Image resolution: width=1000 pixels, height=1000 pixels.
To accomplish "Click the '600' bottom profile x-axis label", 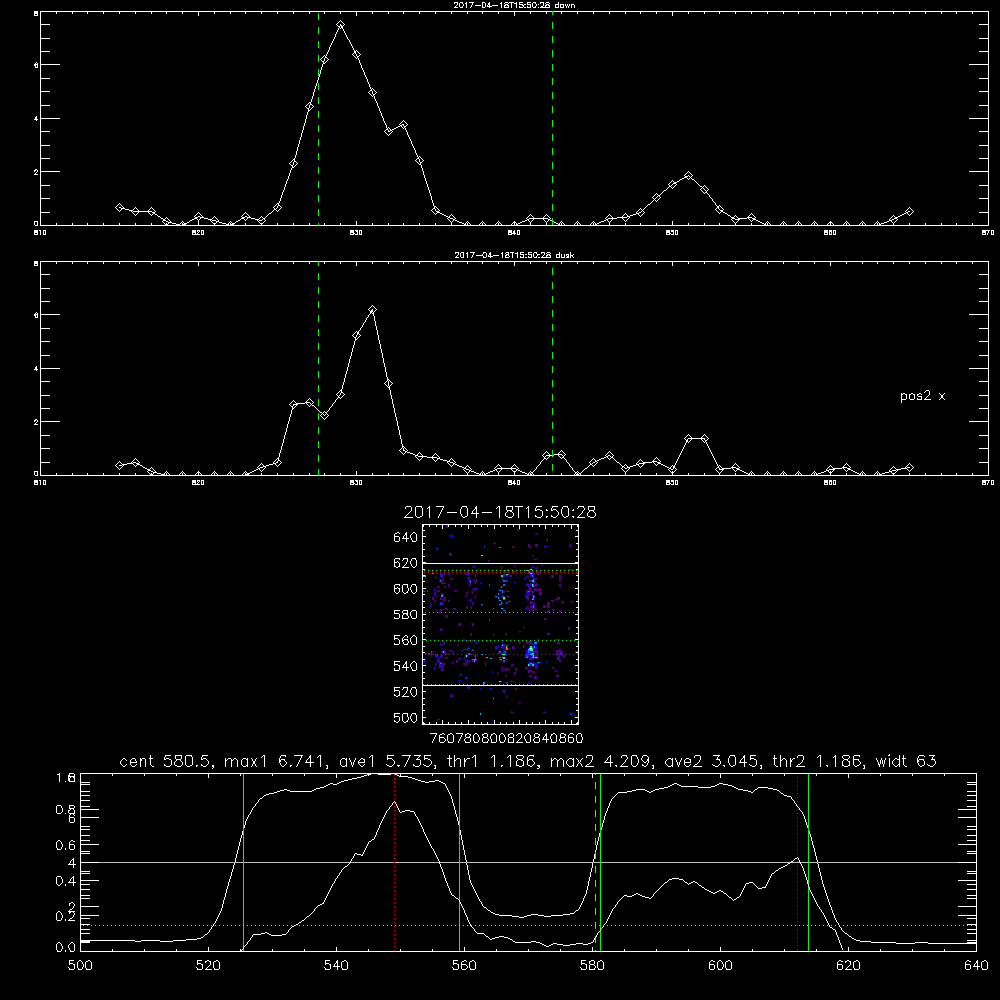I will tap(720, 966).
